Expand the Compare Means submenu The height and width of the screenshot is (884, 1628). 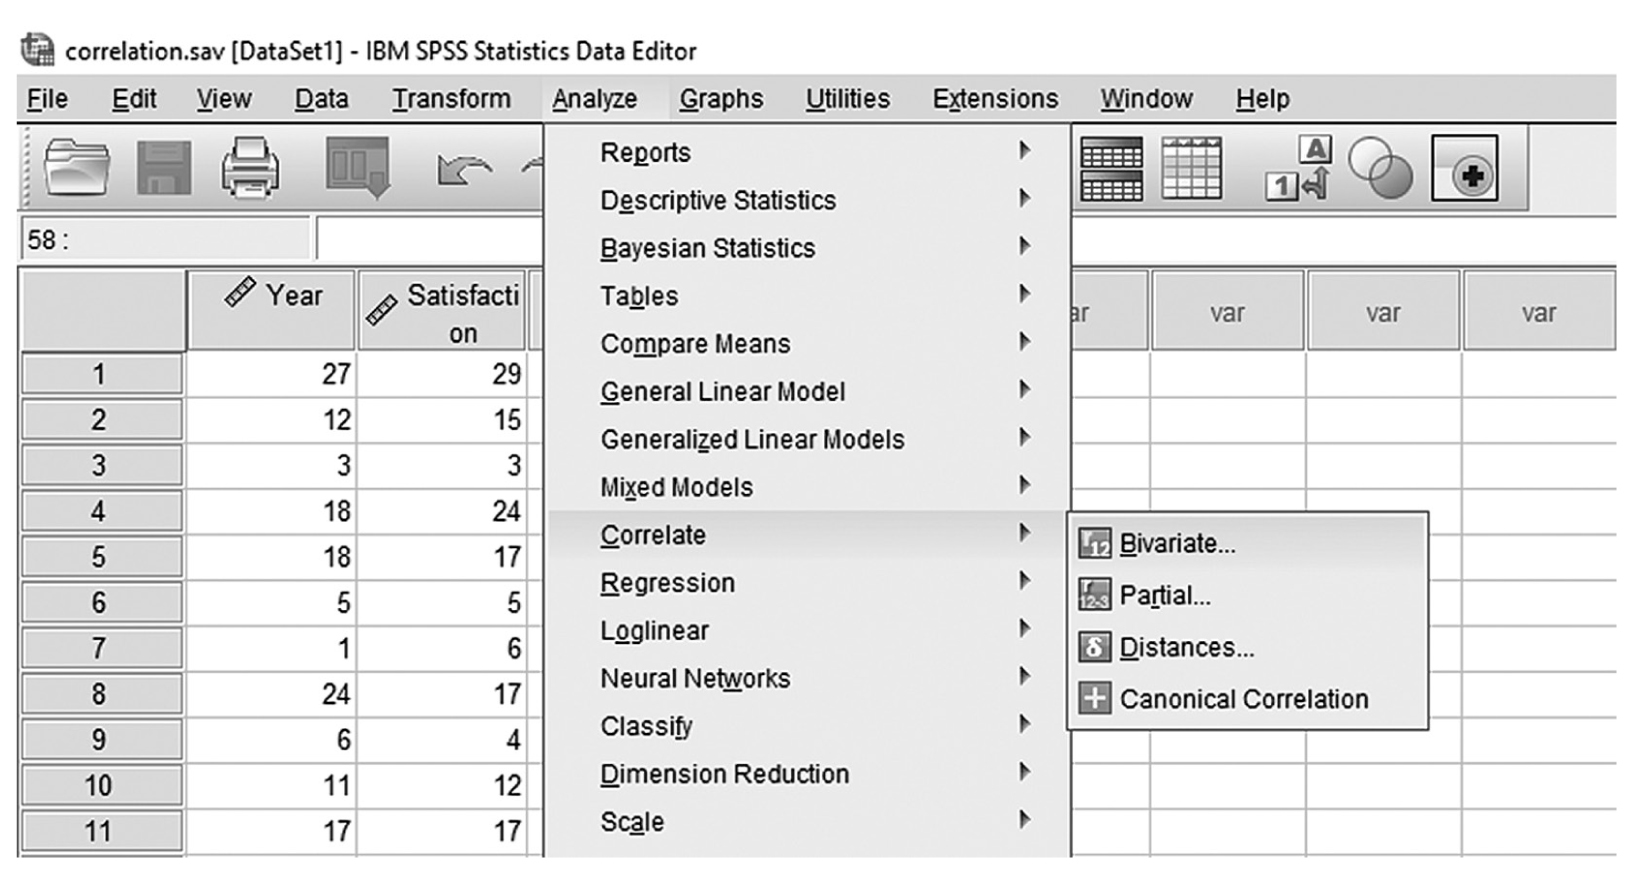click(808, 344)
